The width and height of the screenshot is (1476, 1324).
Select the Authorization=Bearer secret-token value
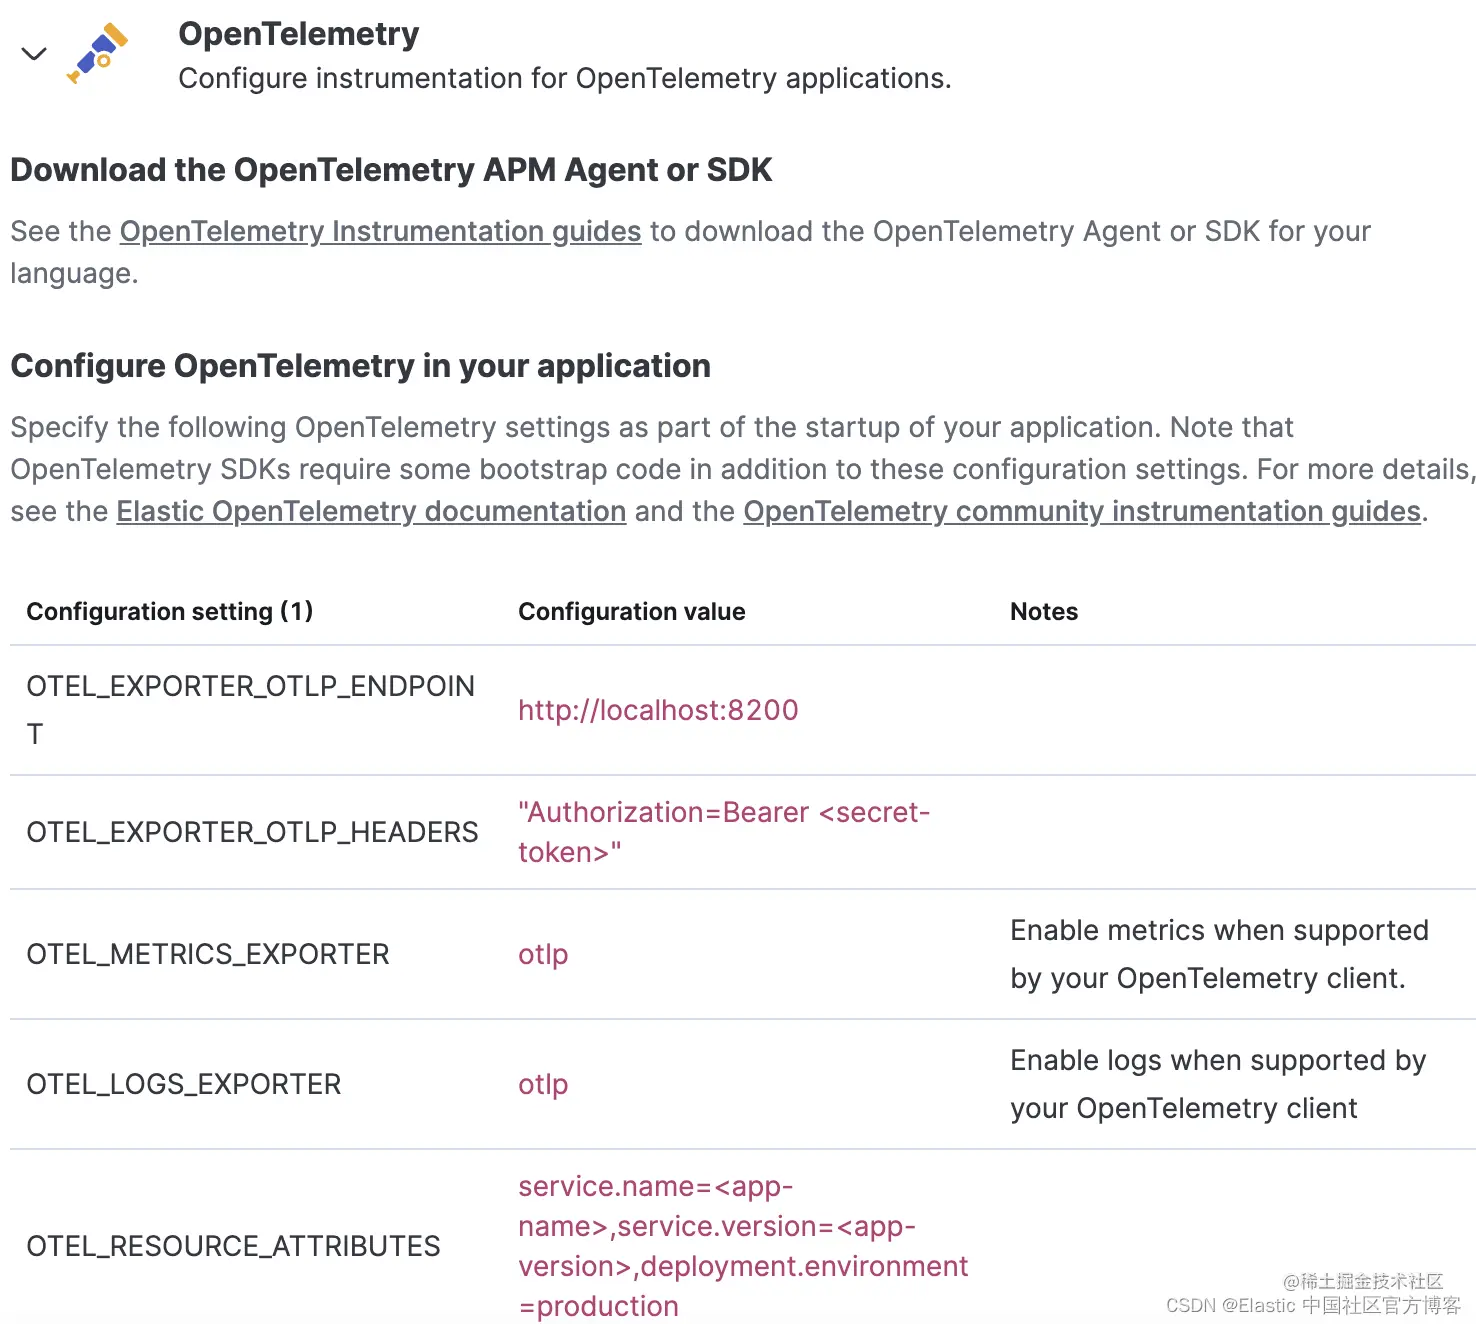tap(724, 832)
